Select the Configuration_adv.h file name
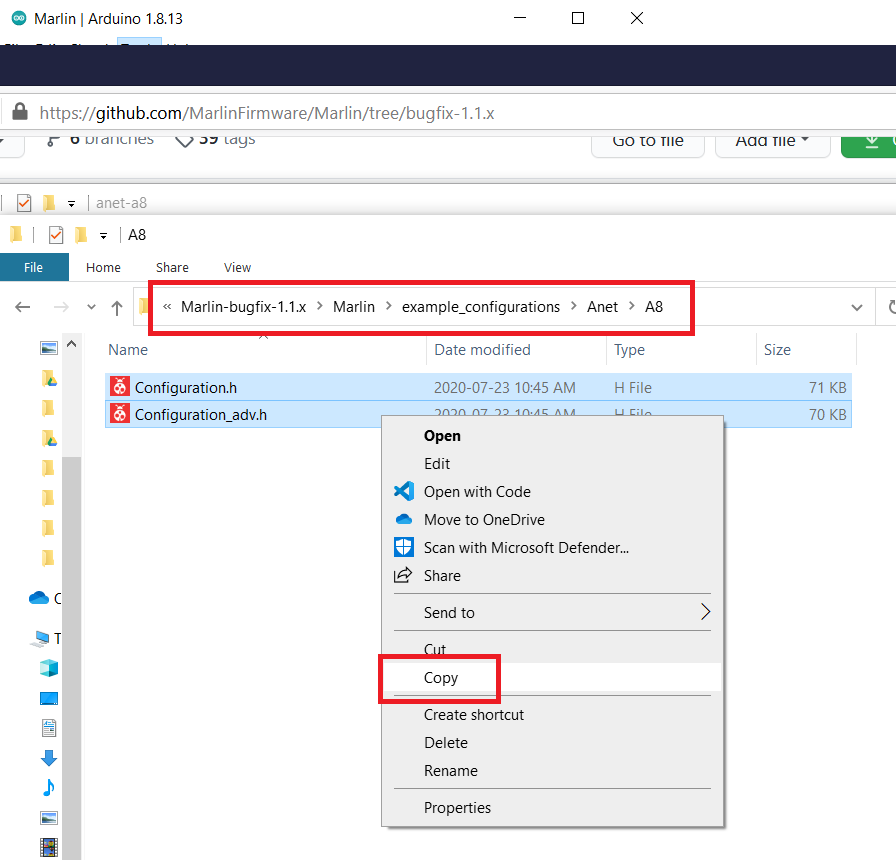896x860 pixels. click(201, 415)
